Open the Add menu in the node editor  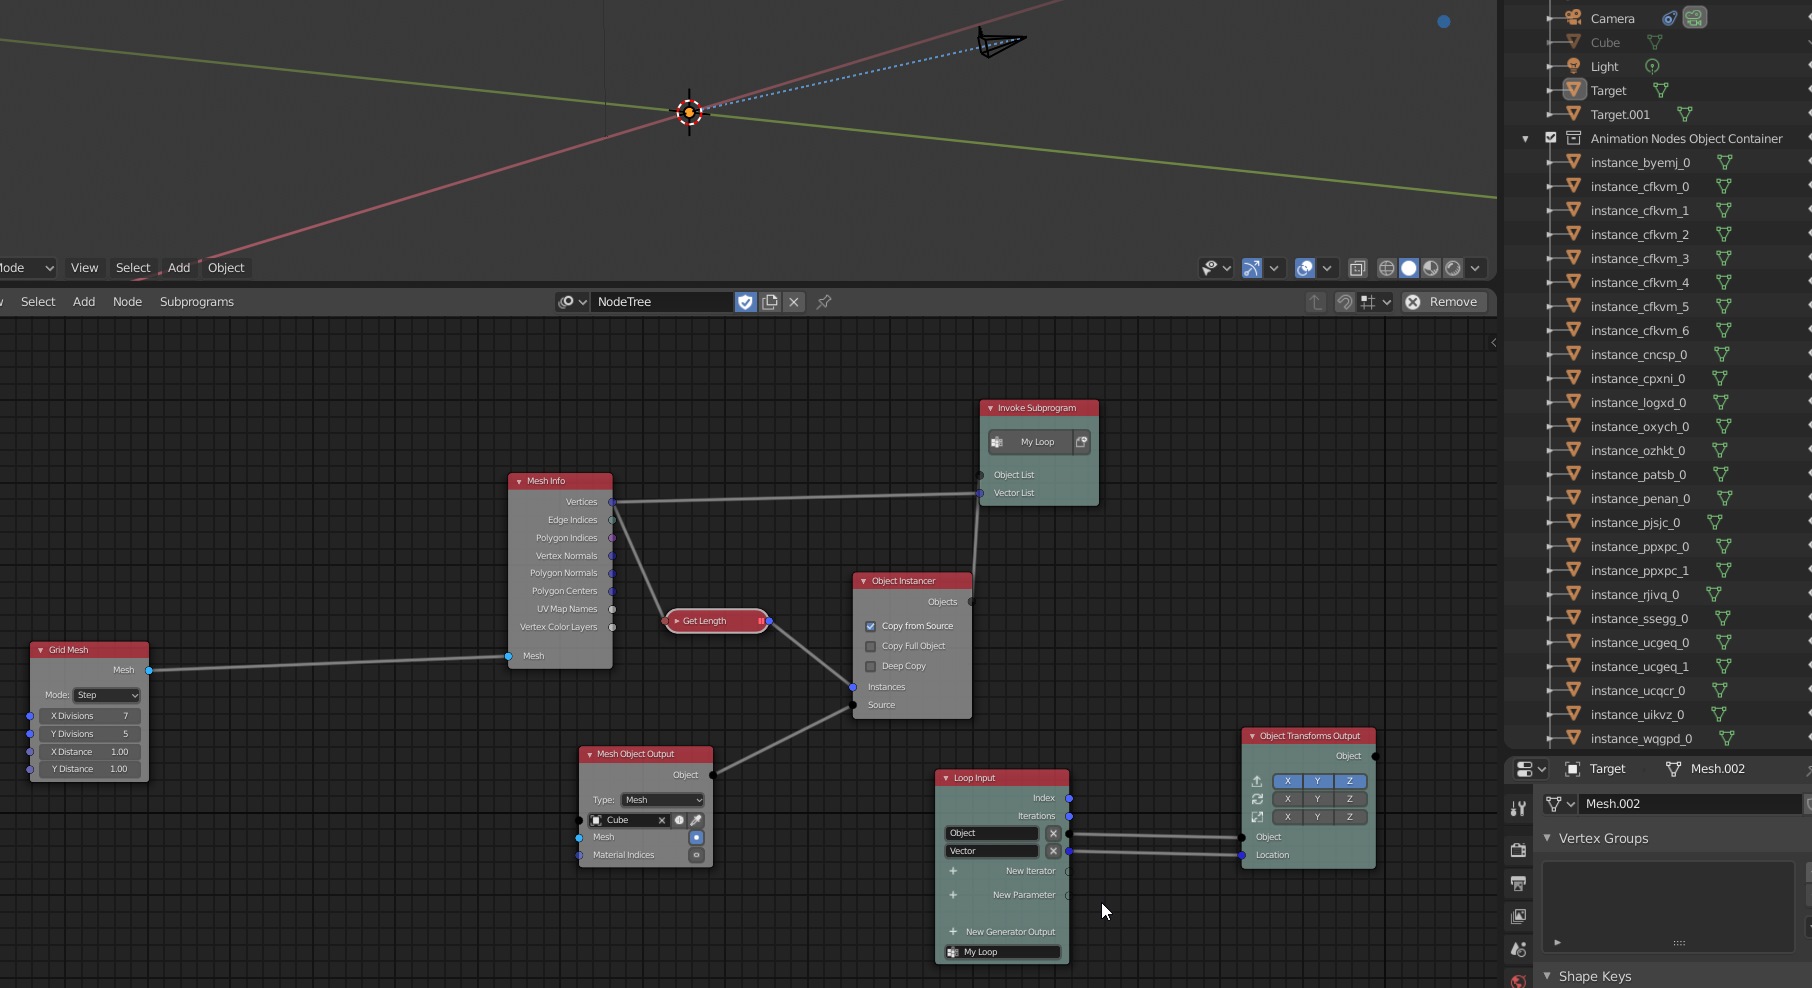[x=84, y=301]
